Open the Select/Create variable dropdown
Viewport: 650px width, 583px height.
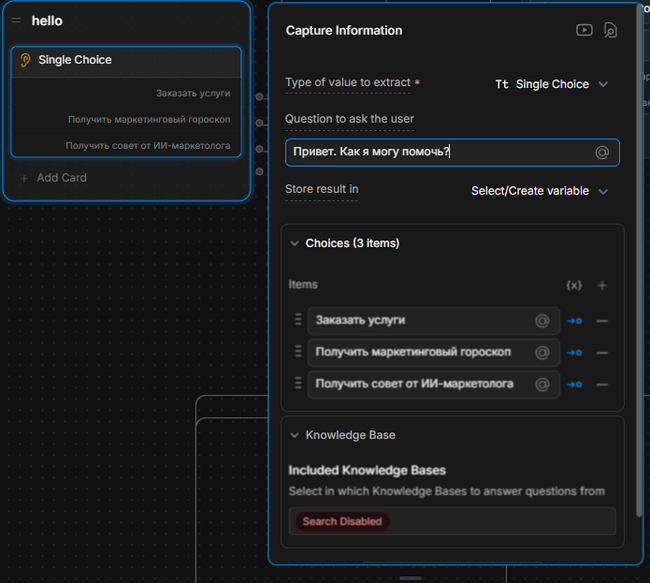pos(540,191)
